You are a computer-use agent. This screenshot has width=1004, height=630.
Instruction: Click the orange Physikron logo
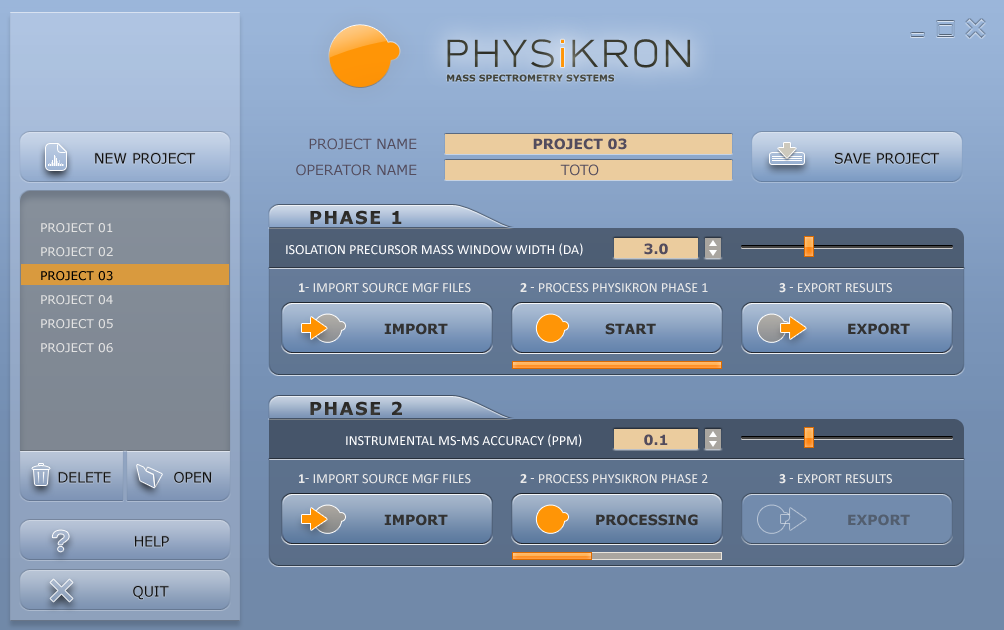click(364, 56)
